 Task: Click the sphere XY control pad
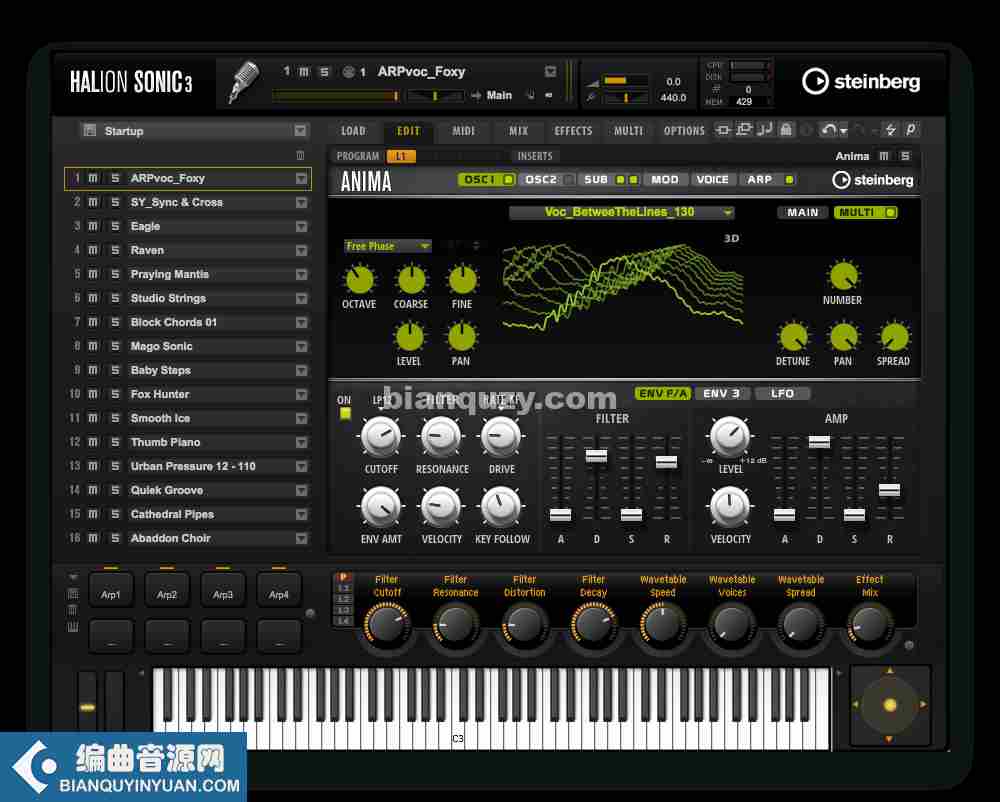(x=890, y=705)
